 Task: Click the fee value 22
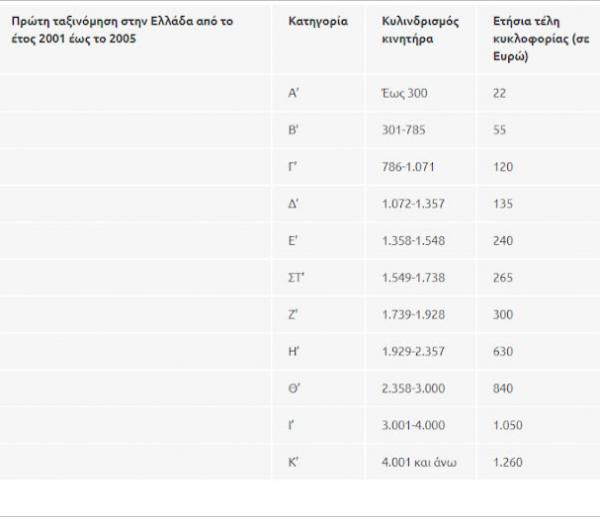[500, 93]
